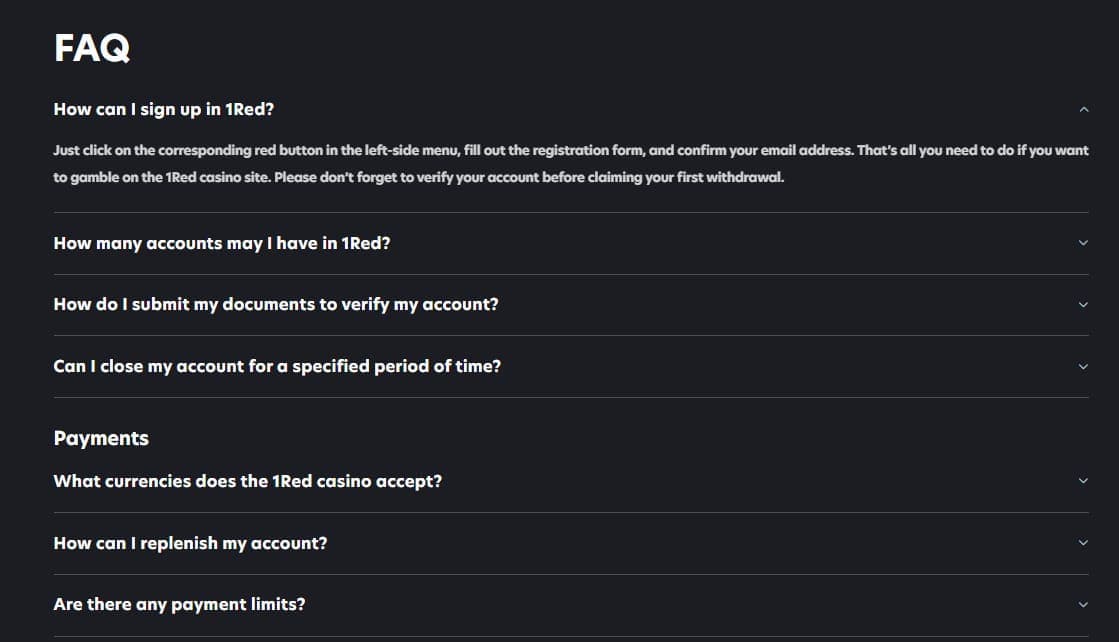Click the chevron next to the currencies question

(x=1084, y=481)
